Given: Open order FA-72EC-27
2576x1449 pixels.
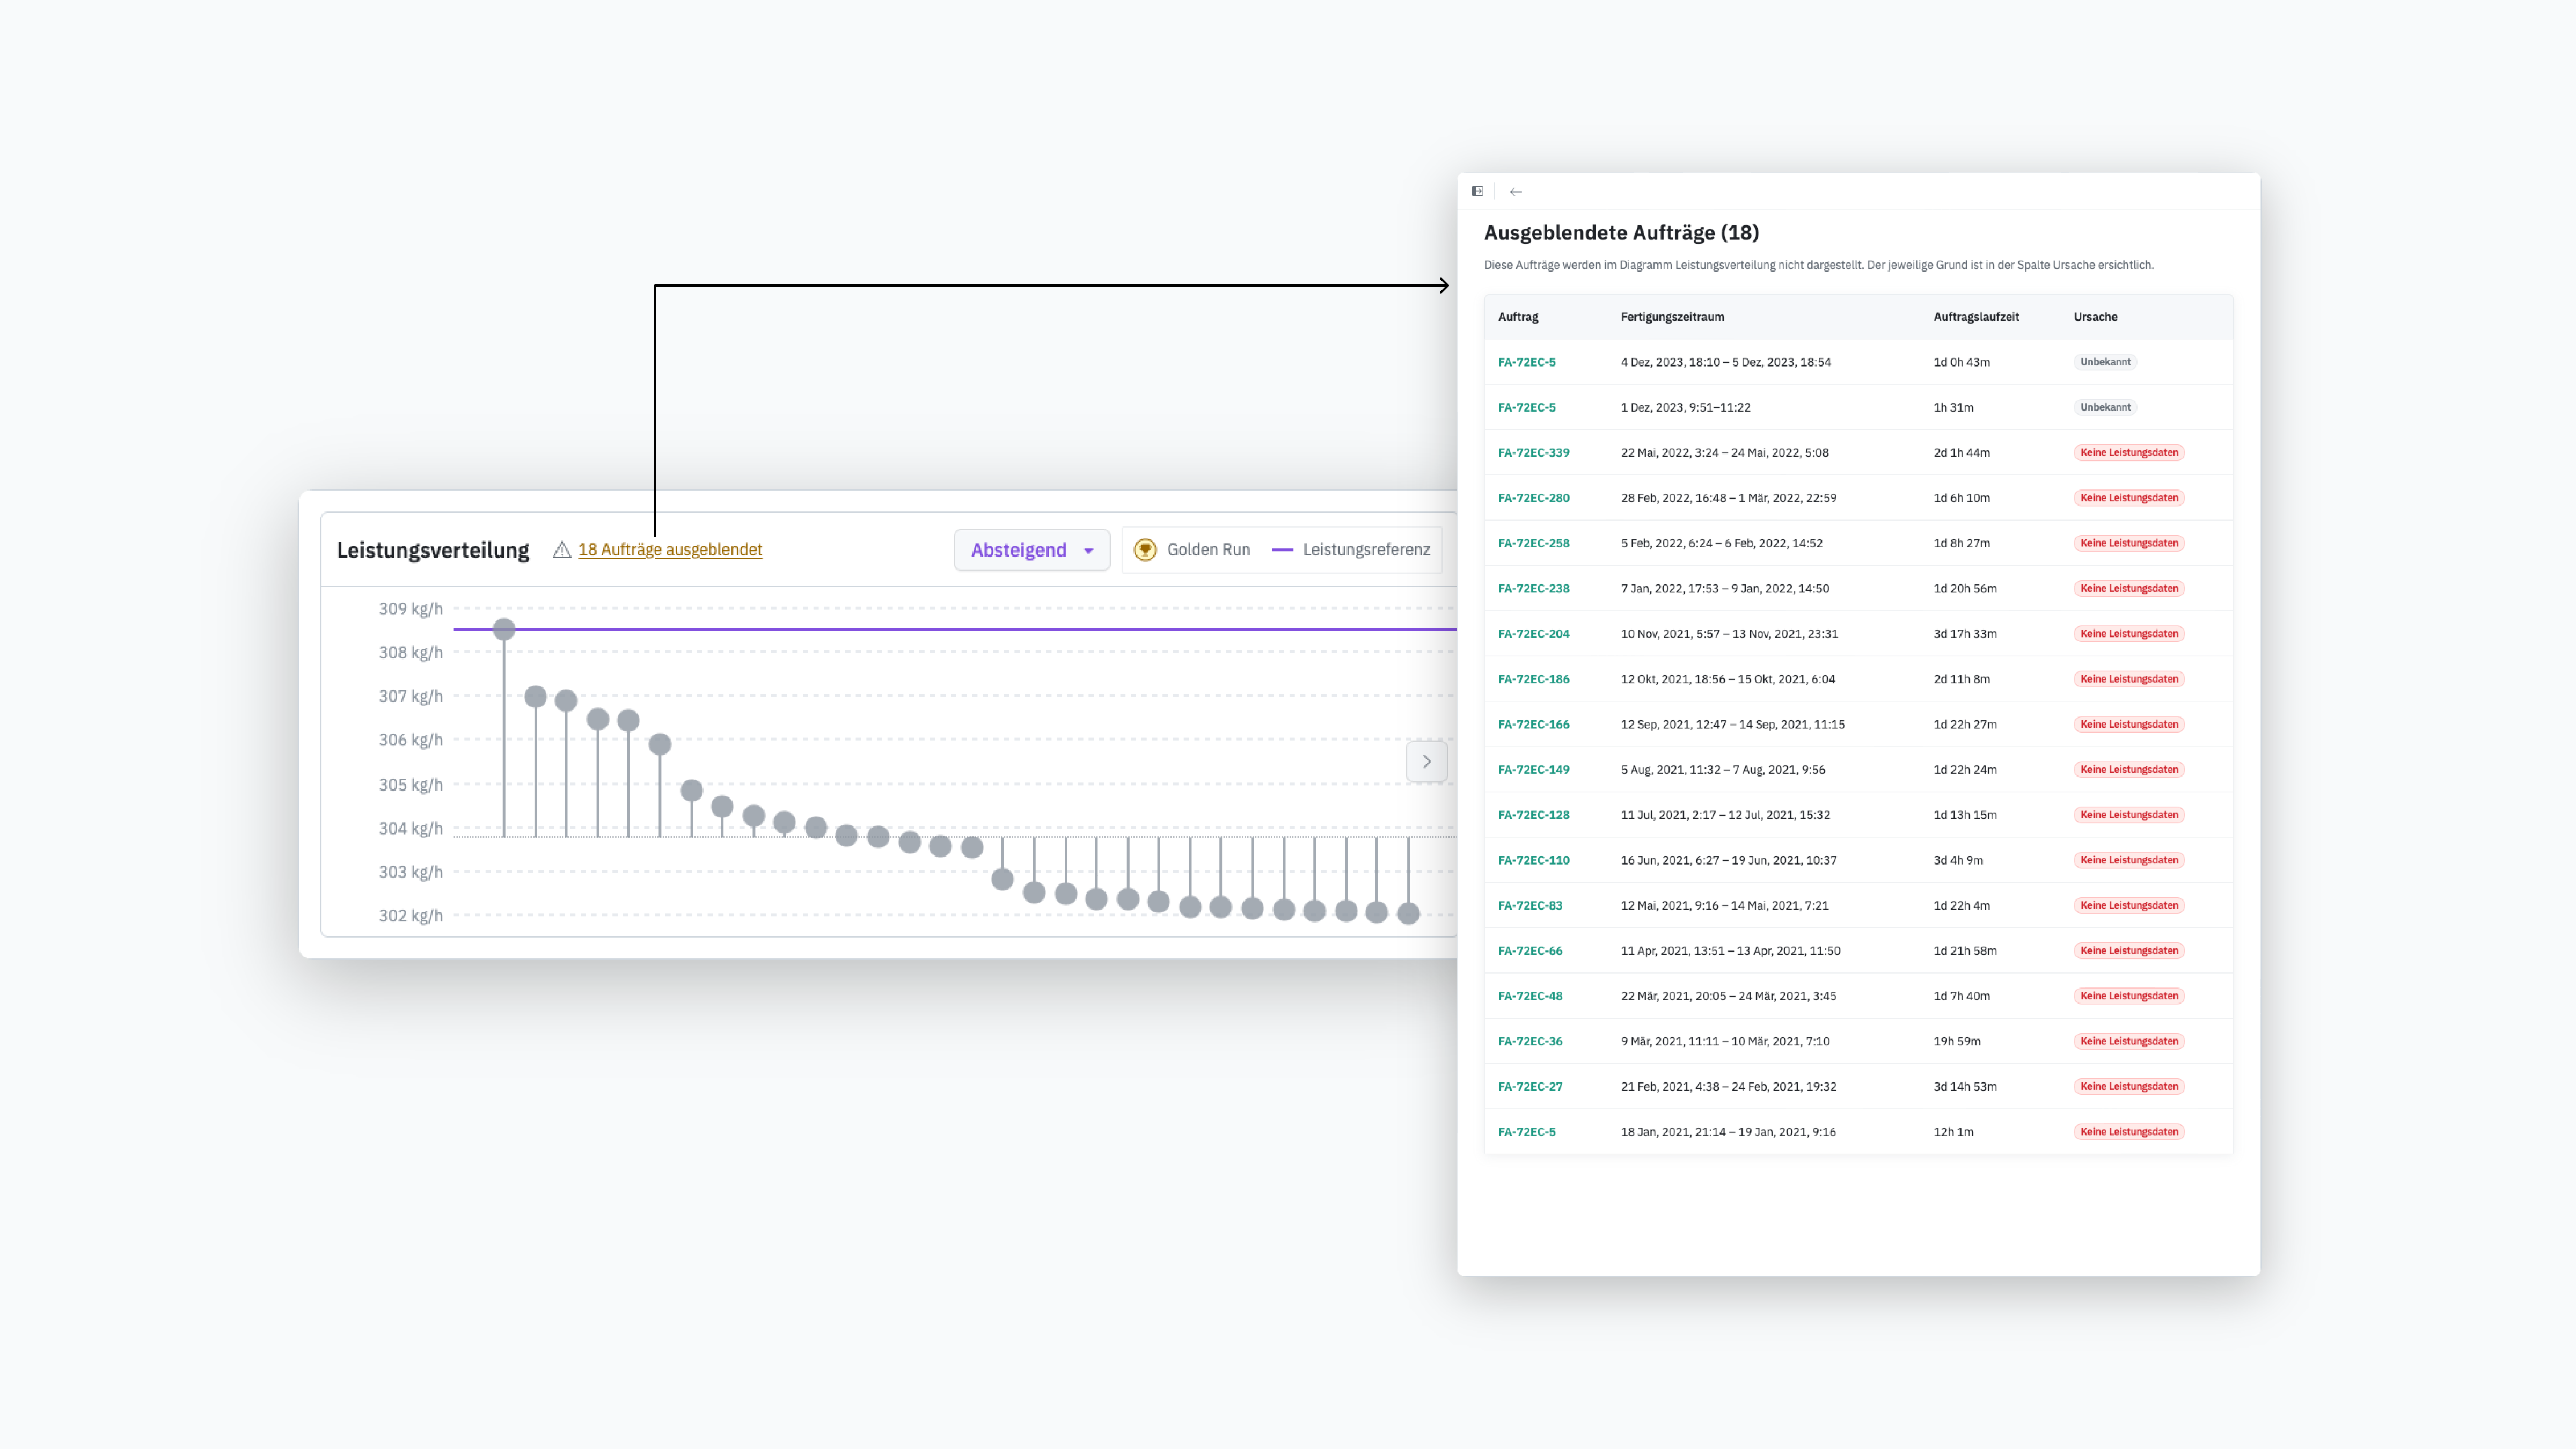Looking at the screenshot, I should tap(1530, 1087).
